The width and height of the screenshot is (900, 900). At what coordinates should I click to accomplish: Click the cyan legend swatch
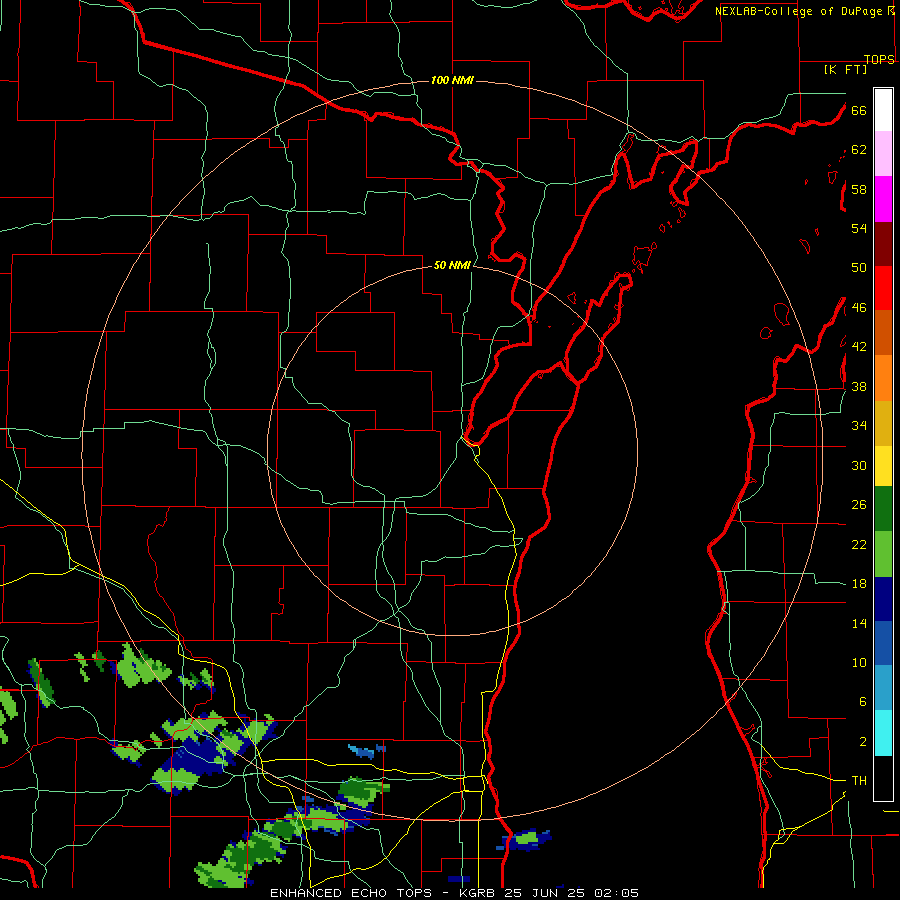(883, 733)
